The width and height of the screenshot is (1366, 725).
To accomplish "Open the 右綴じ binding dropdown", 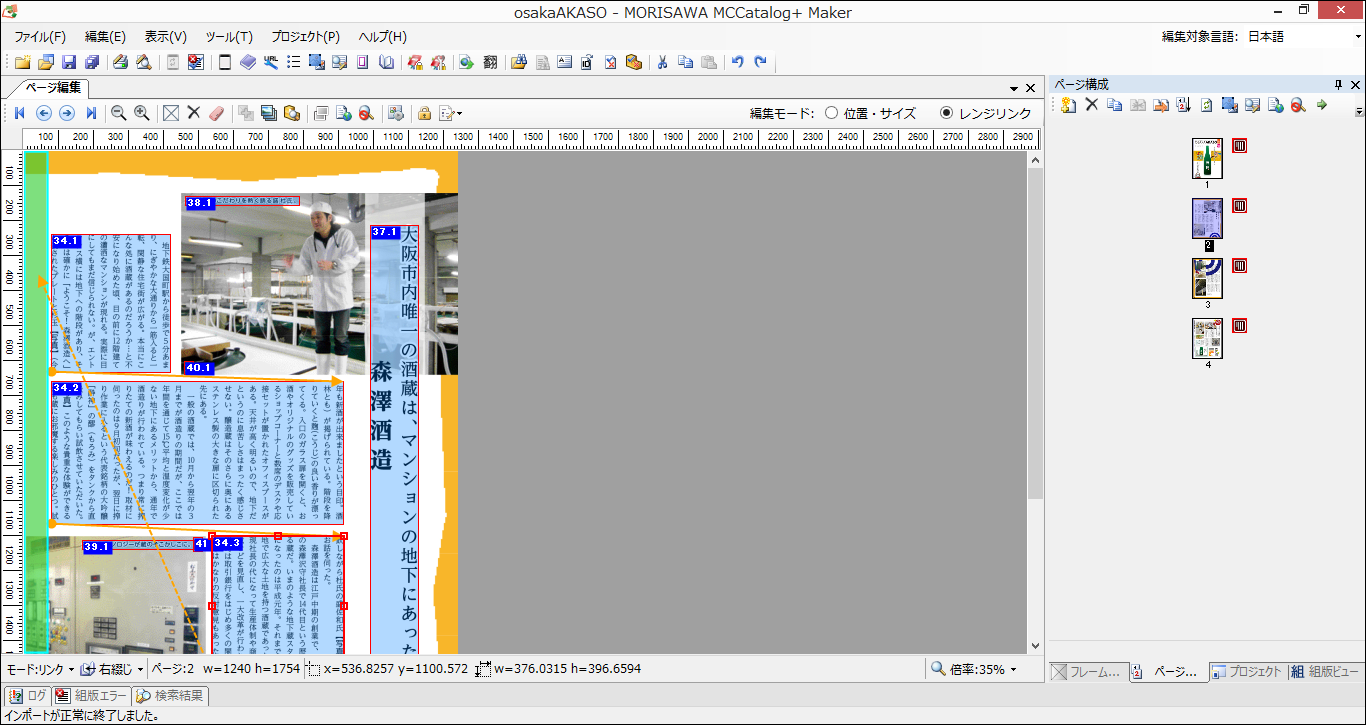I will click(x=113, y=669).
